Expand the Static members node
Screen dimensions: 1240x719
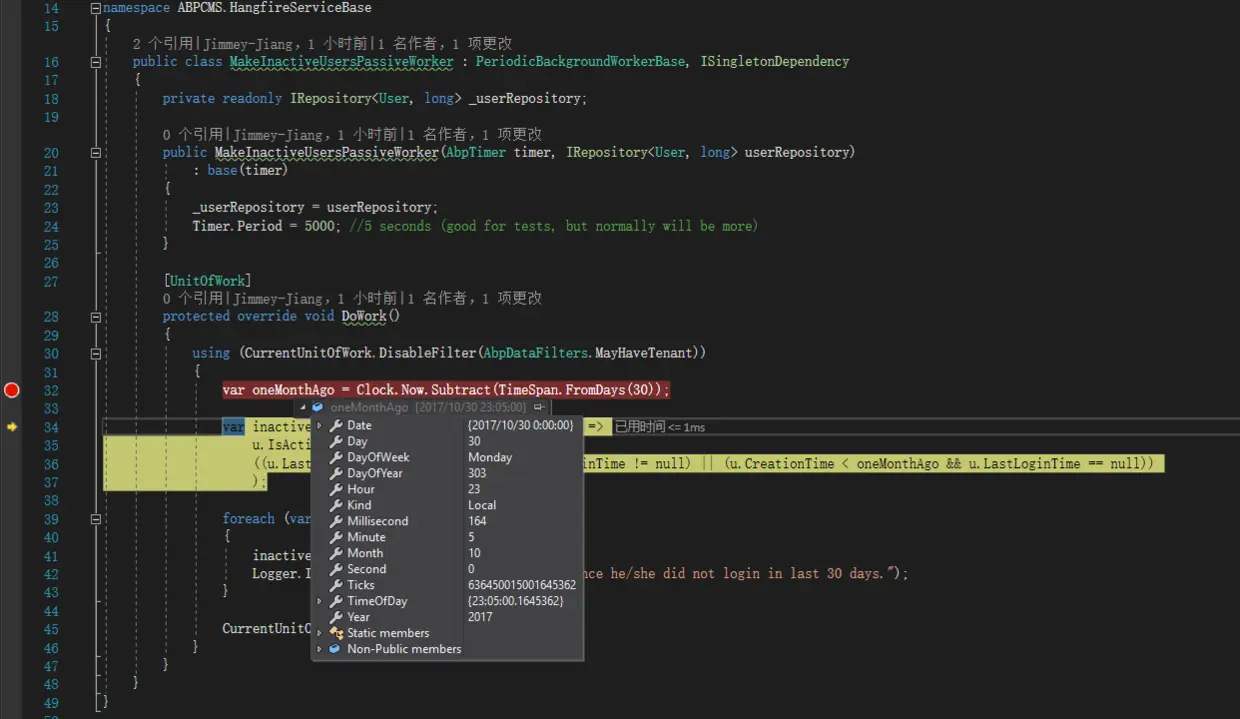pyautogui.click(x=320, y=633)
